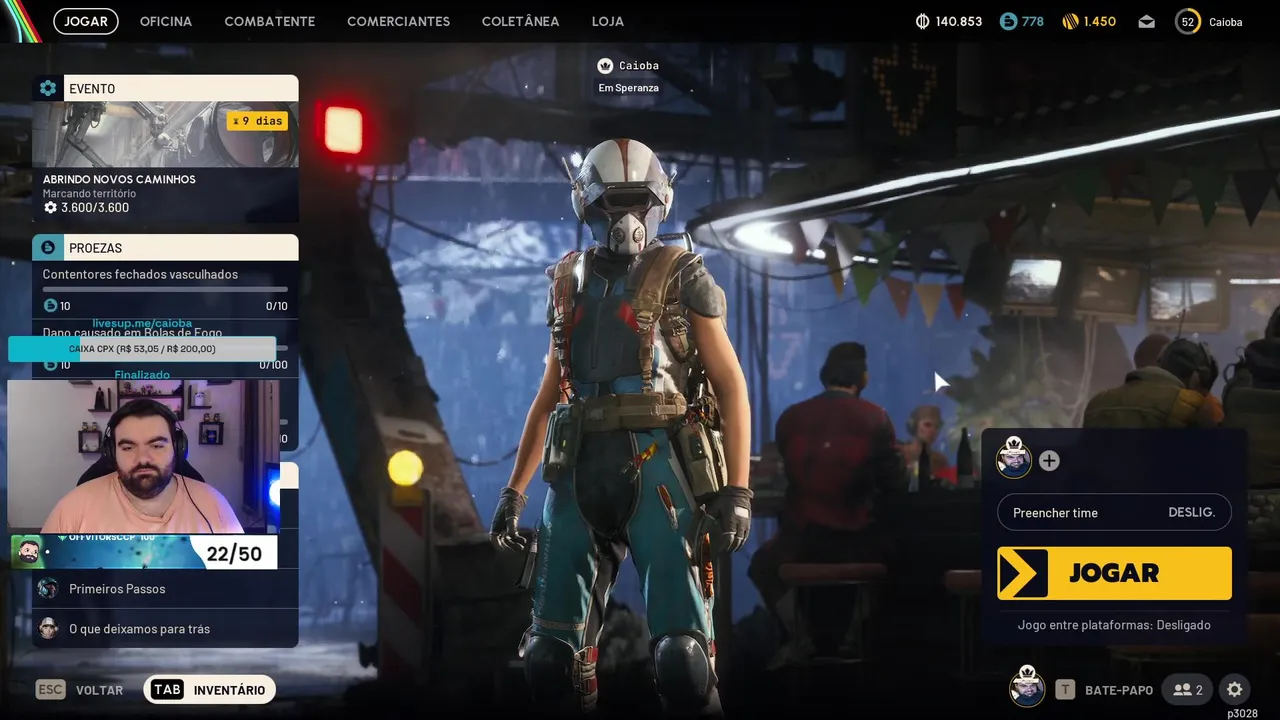
Task: Add a squad member with plus icon
Action: coord(1049,460)
